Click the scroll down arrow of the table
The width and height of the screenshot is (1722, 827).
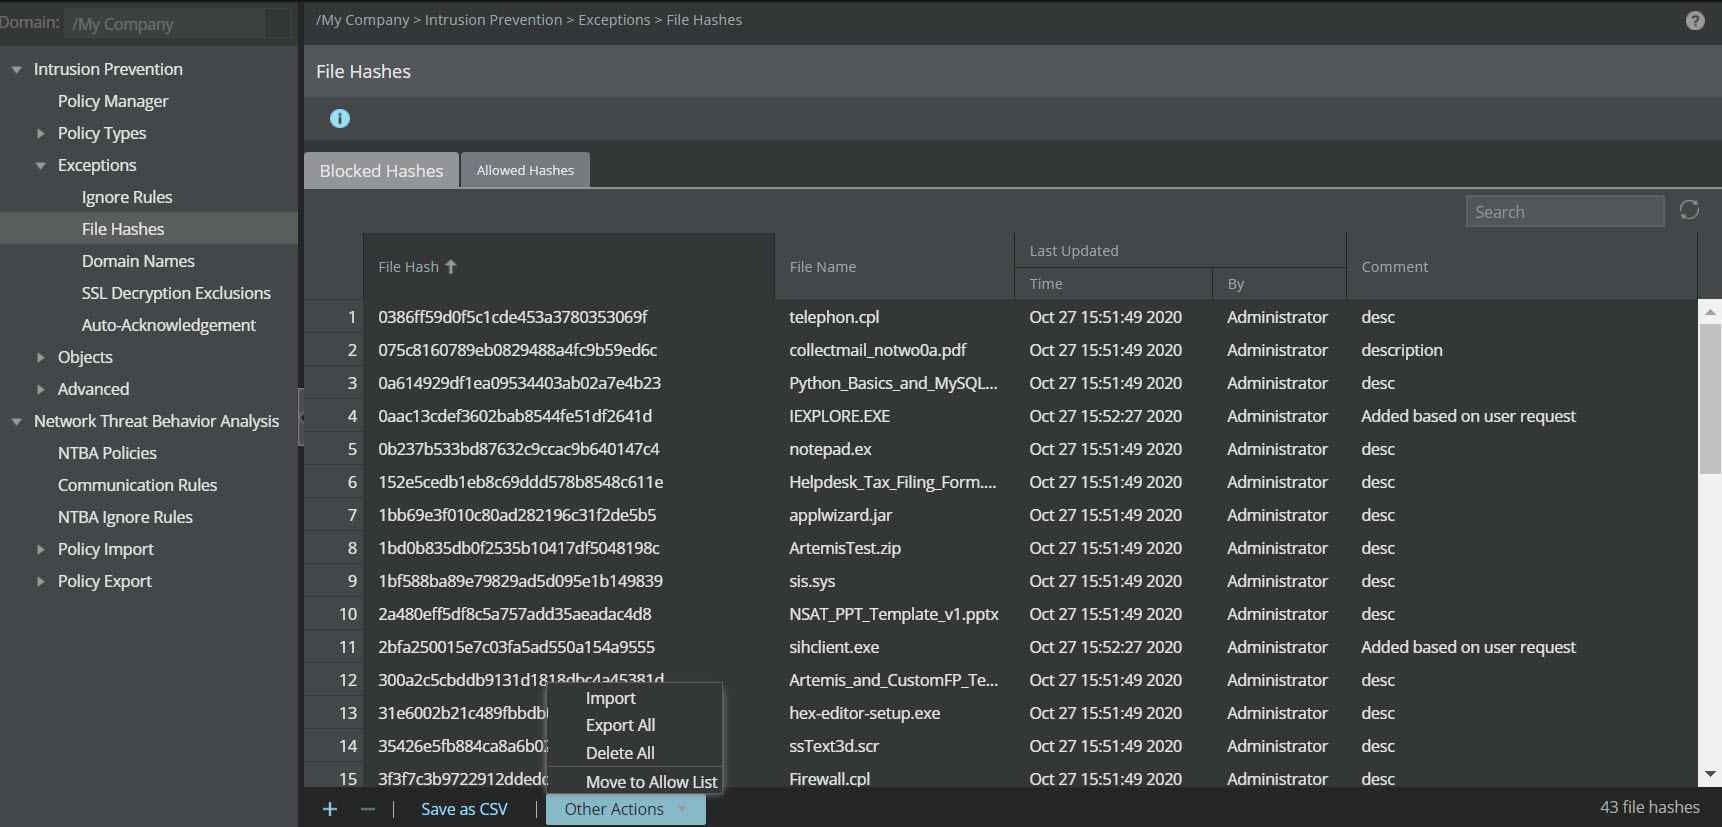(x=1711, y=775)
